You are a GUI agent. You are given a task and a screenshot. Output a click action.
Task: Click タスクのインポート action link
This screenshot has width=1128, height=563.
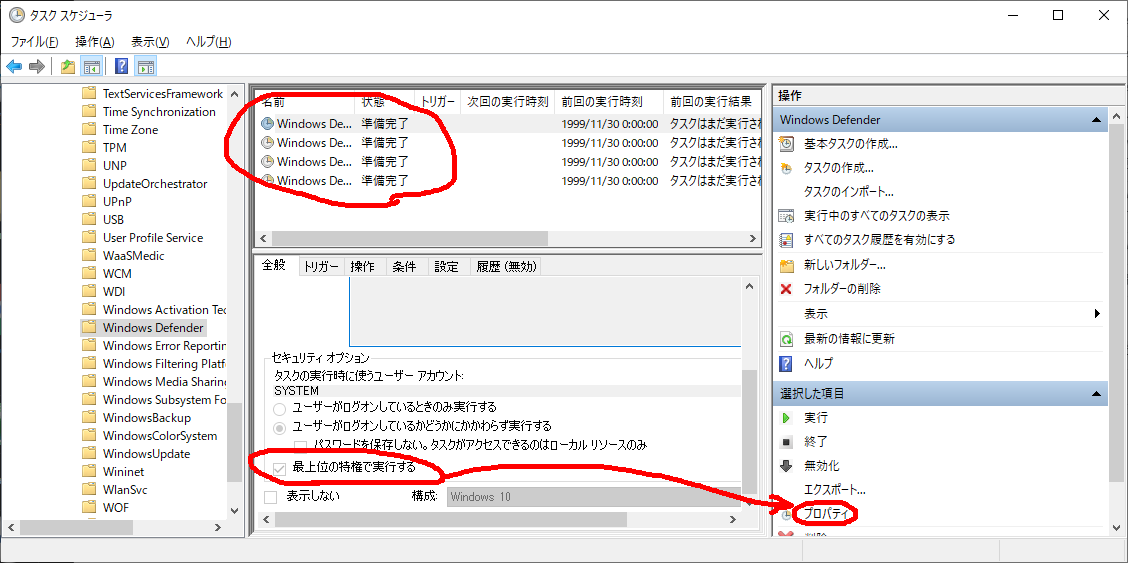point(848,192)
